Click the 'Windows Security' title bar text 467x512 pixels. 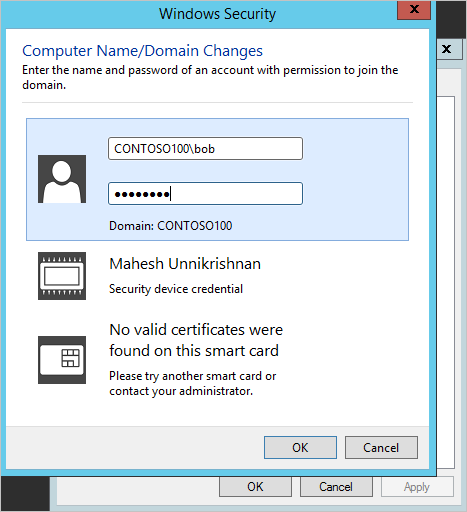(217, 14)
